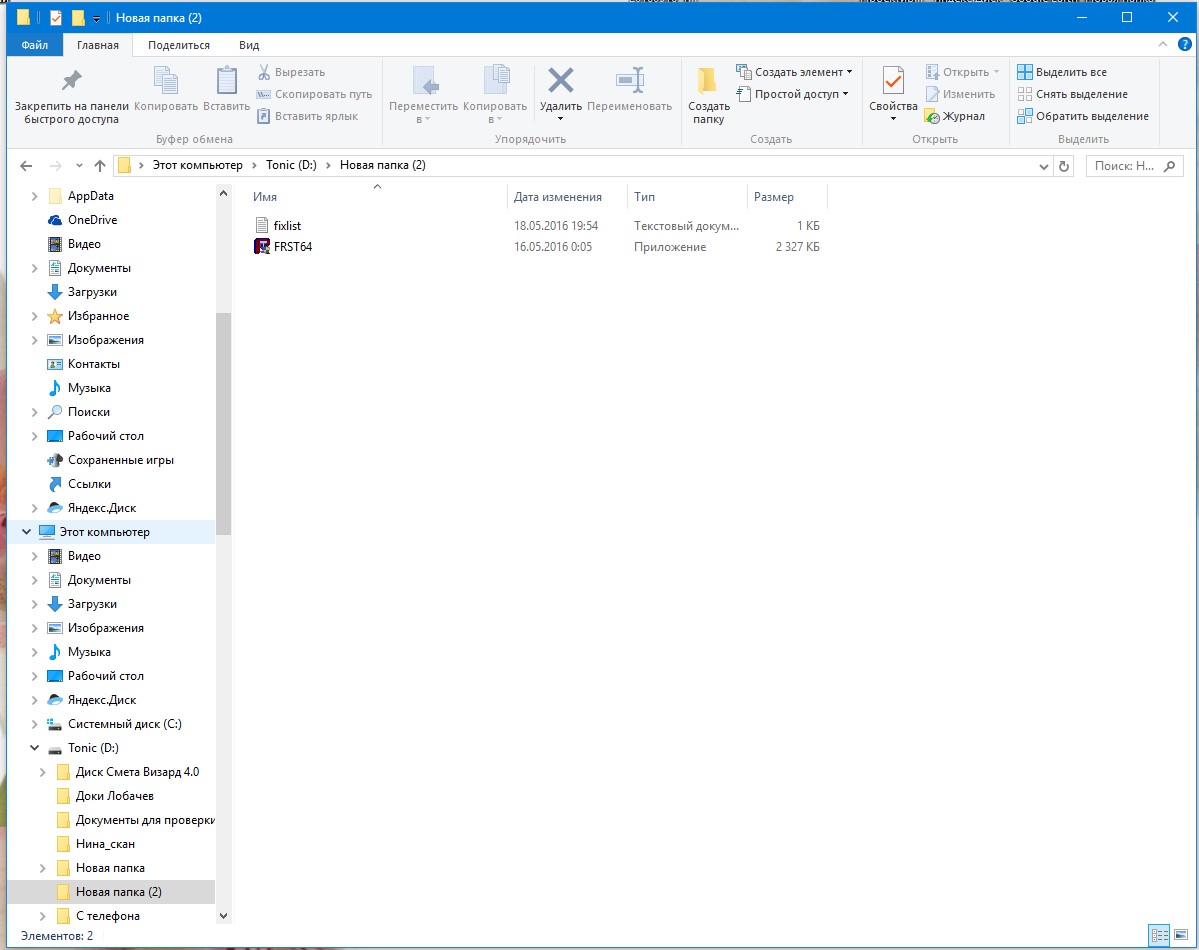Collapse the Этот компьютер tree node
Viewport: 1199px width, 950px height.
point(27,532)
